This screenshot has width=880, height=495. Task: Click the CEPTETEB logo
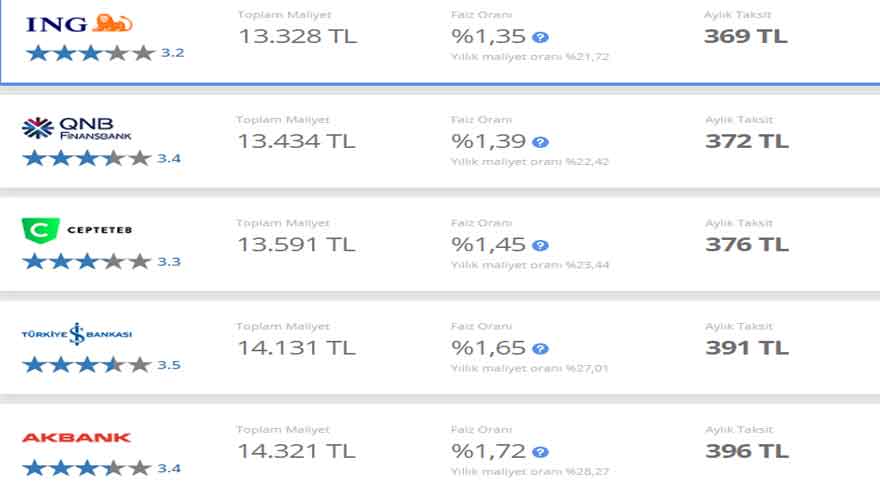[77, 230]
